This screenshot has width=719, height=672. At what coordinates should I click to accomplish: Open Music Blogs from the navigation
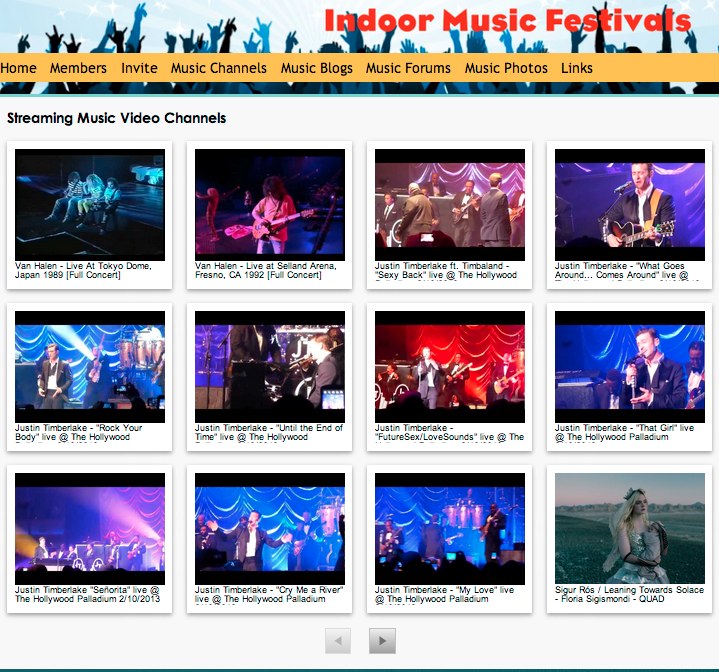pyautogui.click(x=316, y=68)
